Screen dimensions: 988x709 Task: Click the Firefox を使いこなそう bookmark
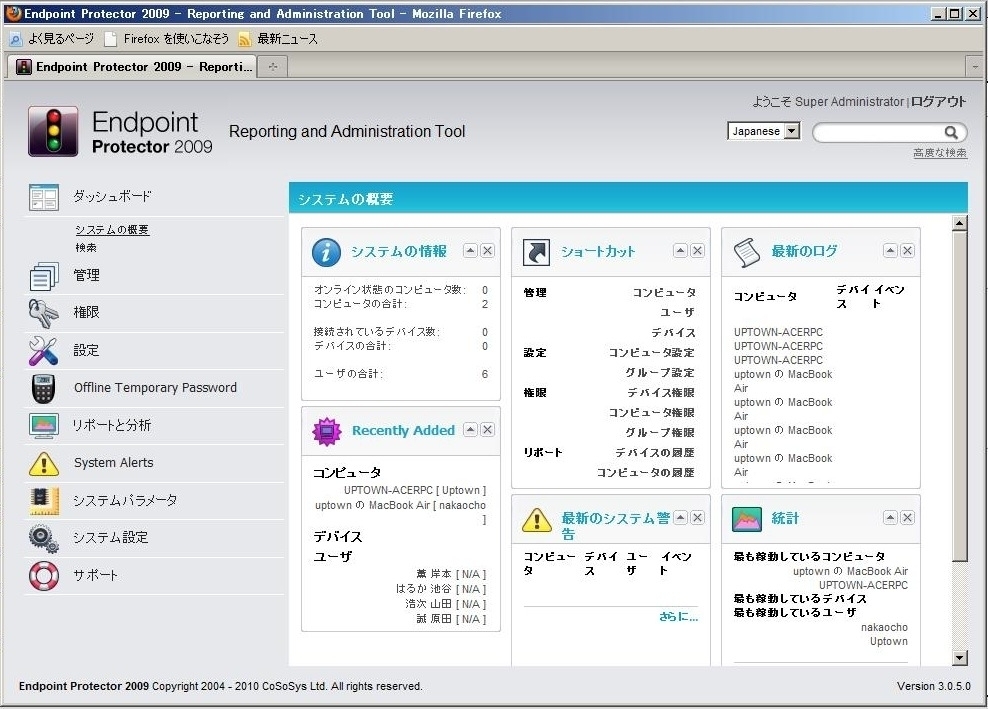[167, 39]
